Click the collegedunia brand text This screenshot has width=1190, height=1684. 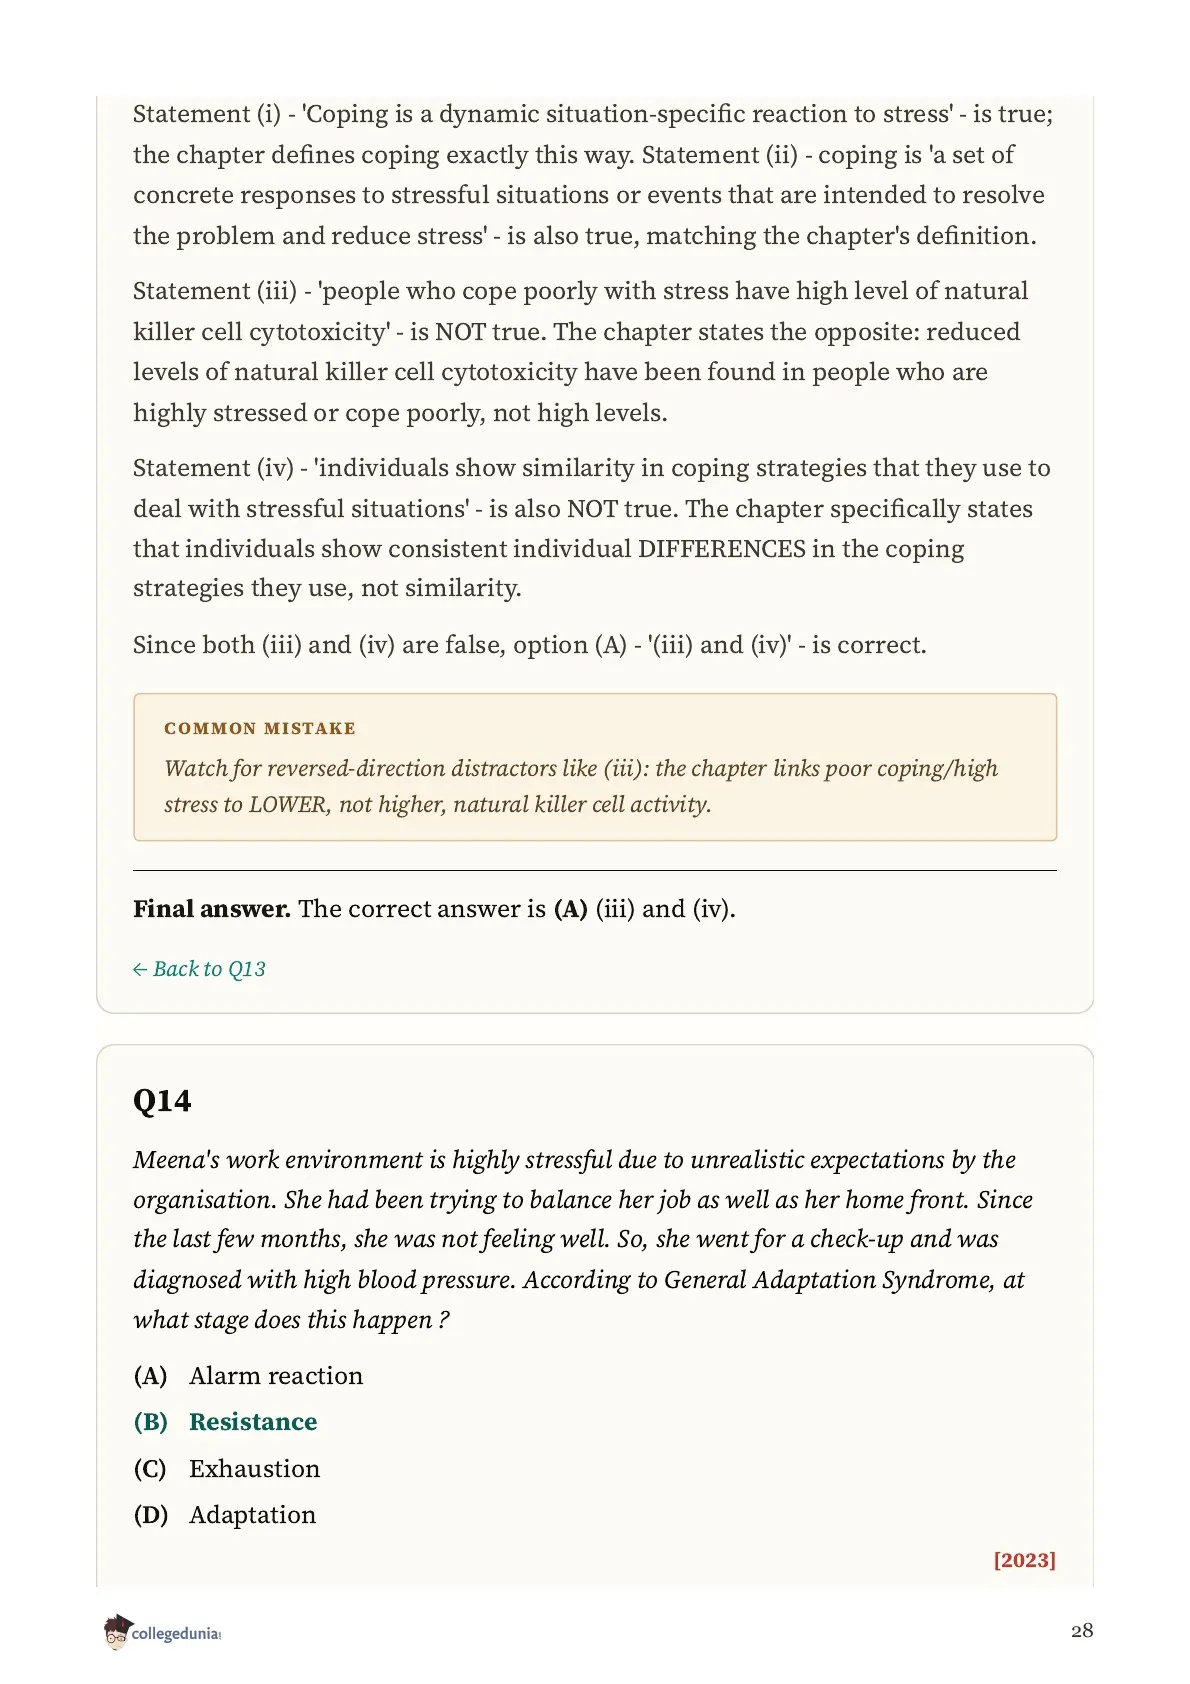coord(176,1634)
